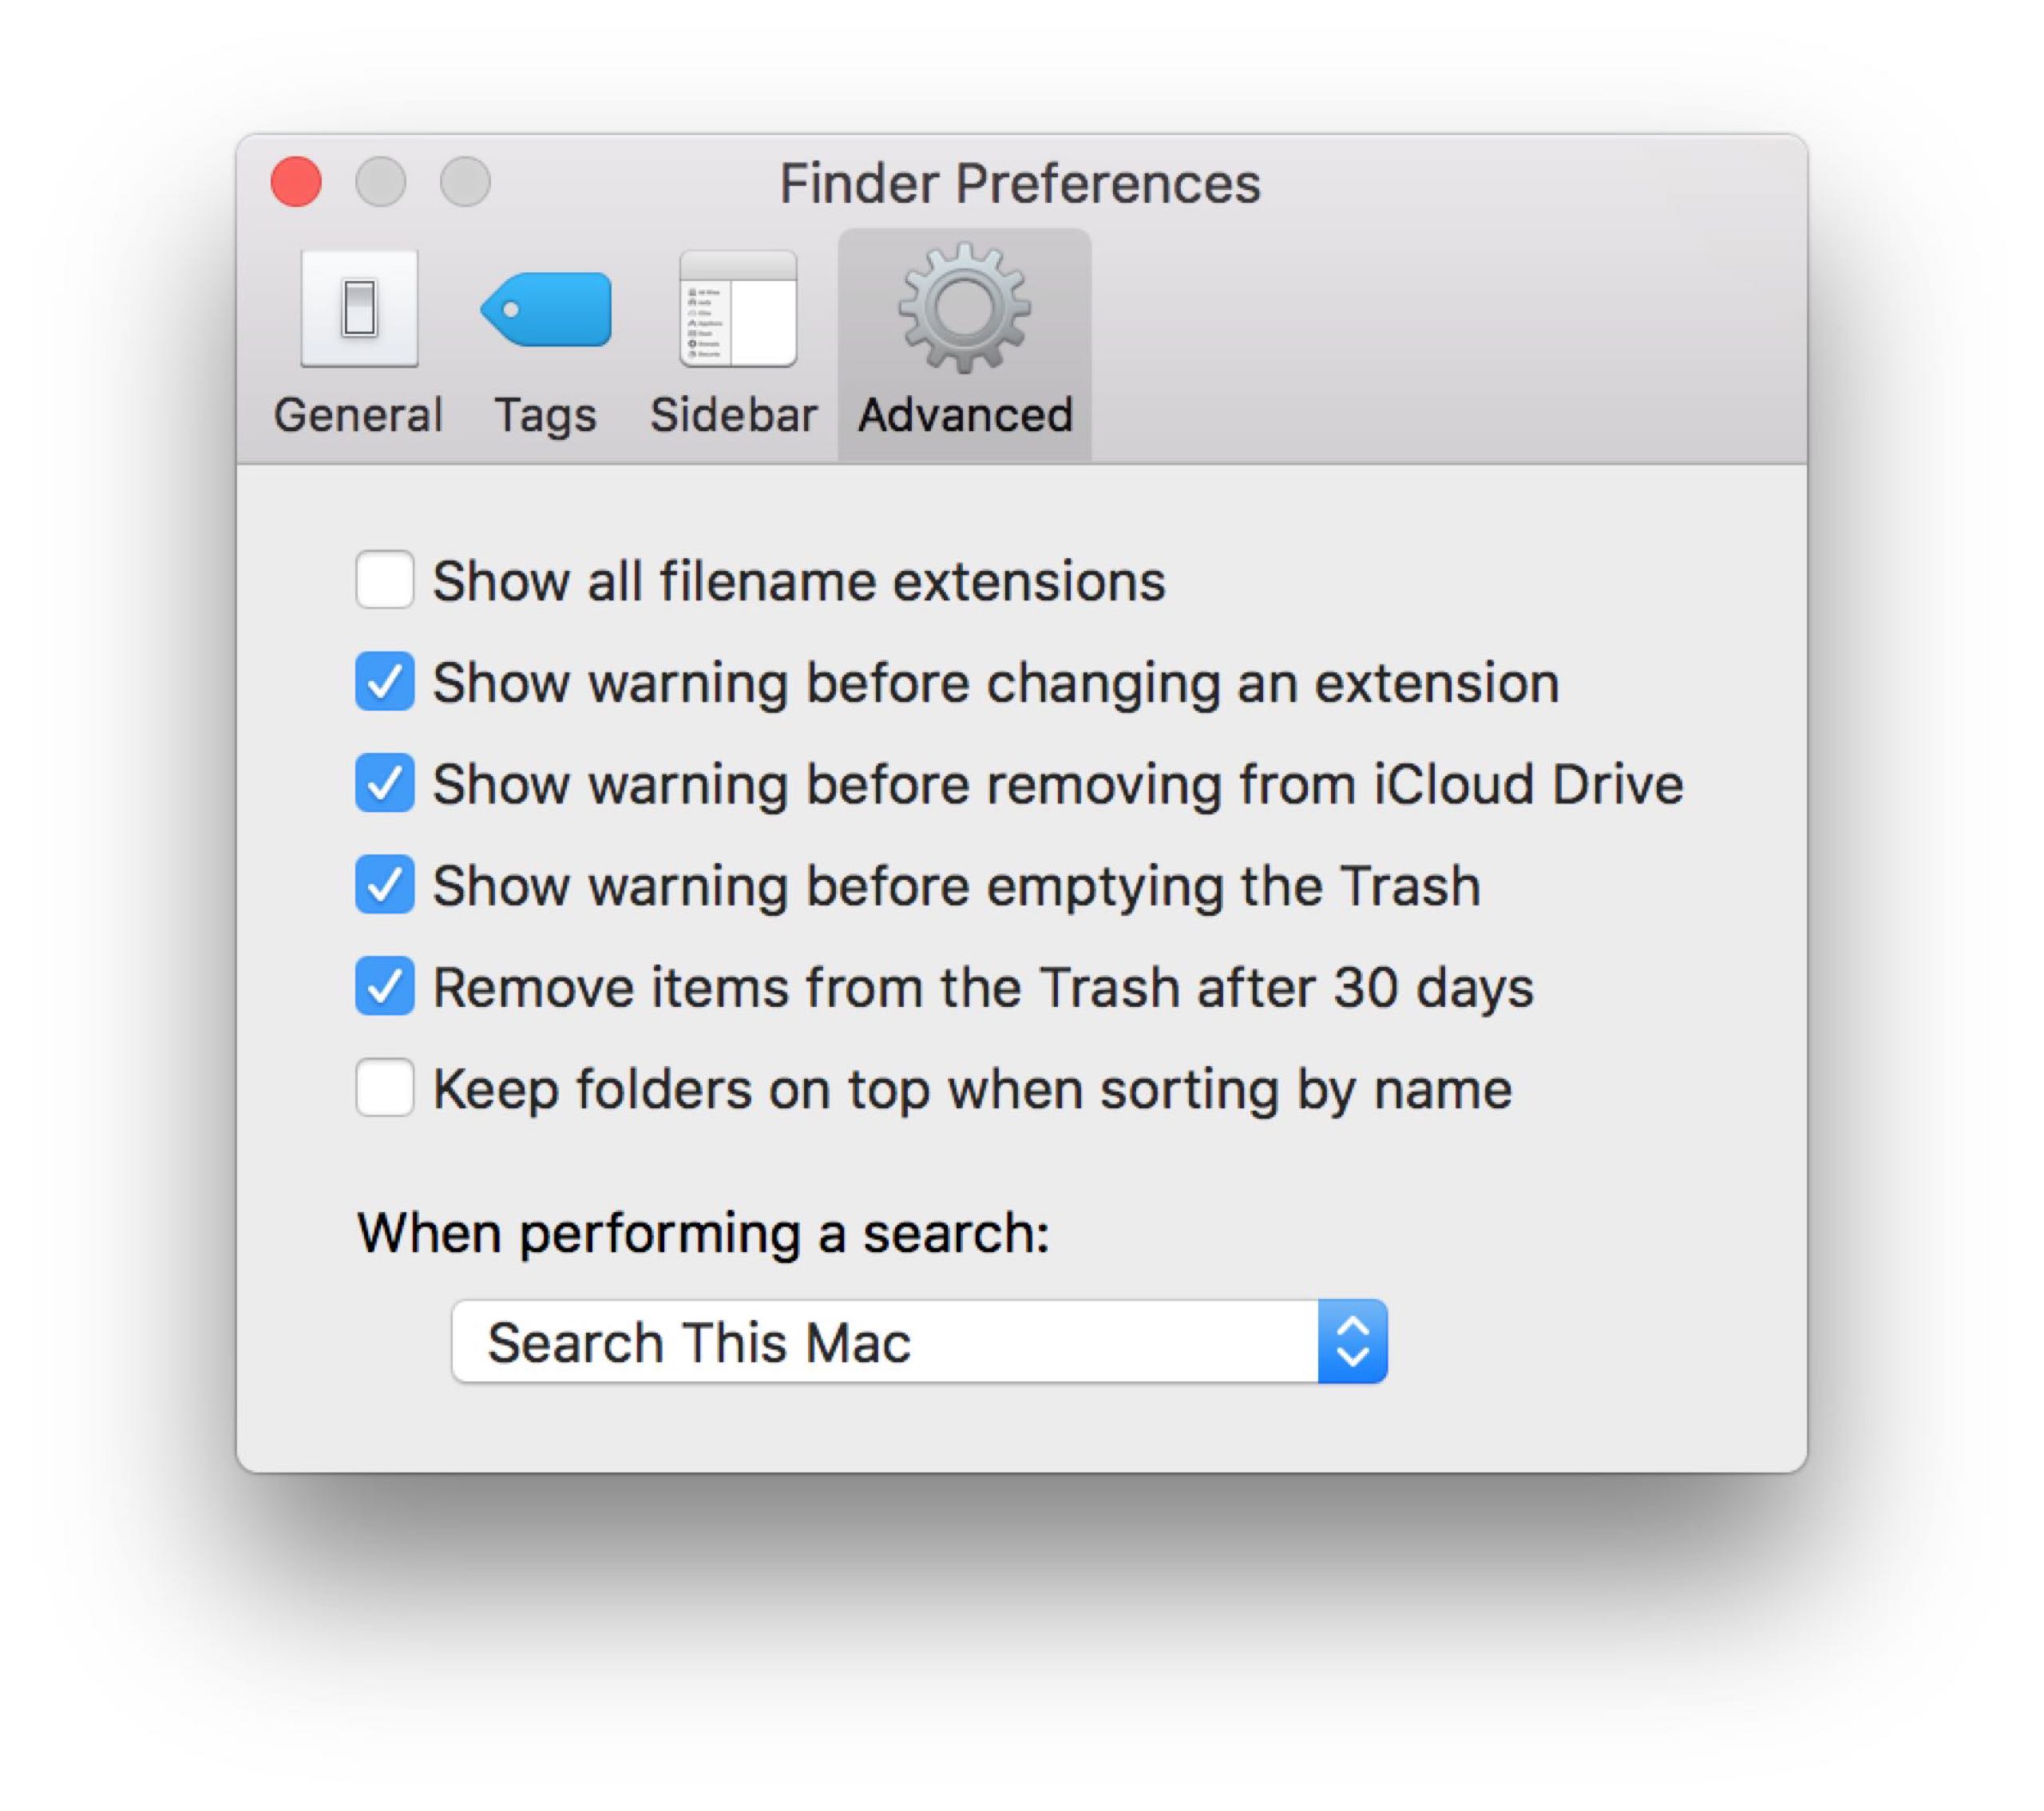The width and height of the screenshot is (2044, 1811).
Task: Close the Finder Preferences window
Action: tap(296, 182)
